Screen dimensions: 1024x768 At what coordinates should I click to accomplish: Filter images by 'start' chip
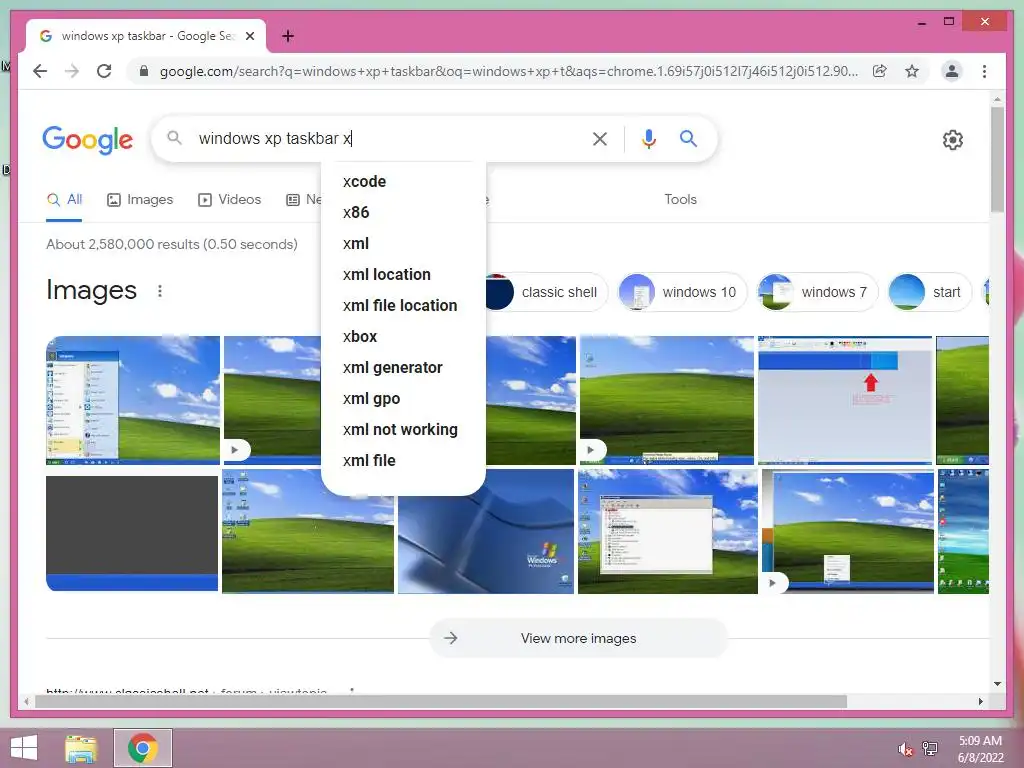point(929,292)
